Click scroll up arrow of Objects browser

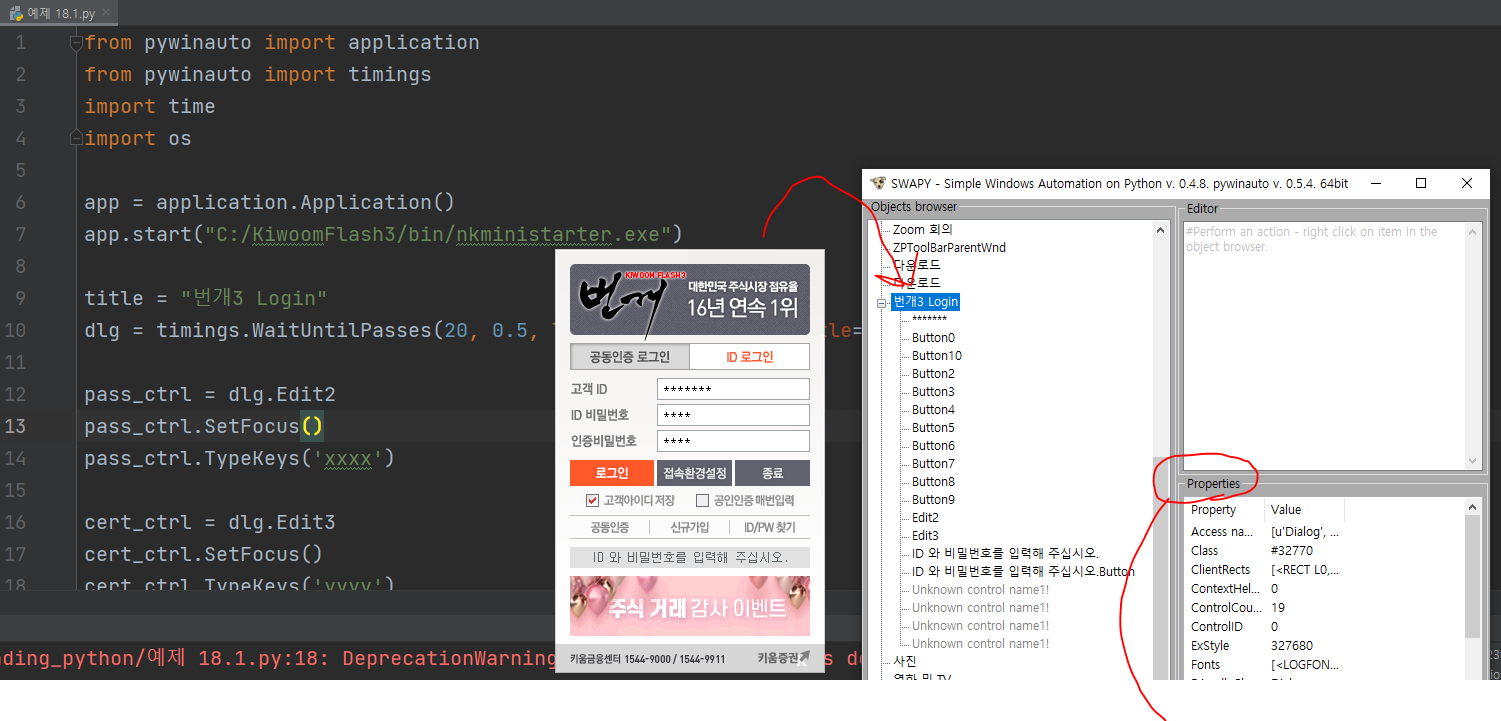click(x=1161, y=230)
